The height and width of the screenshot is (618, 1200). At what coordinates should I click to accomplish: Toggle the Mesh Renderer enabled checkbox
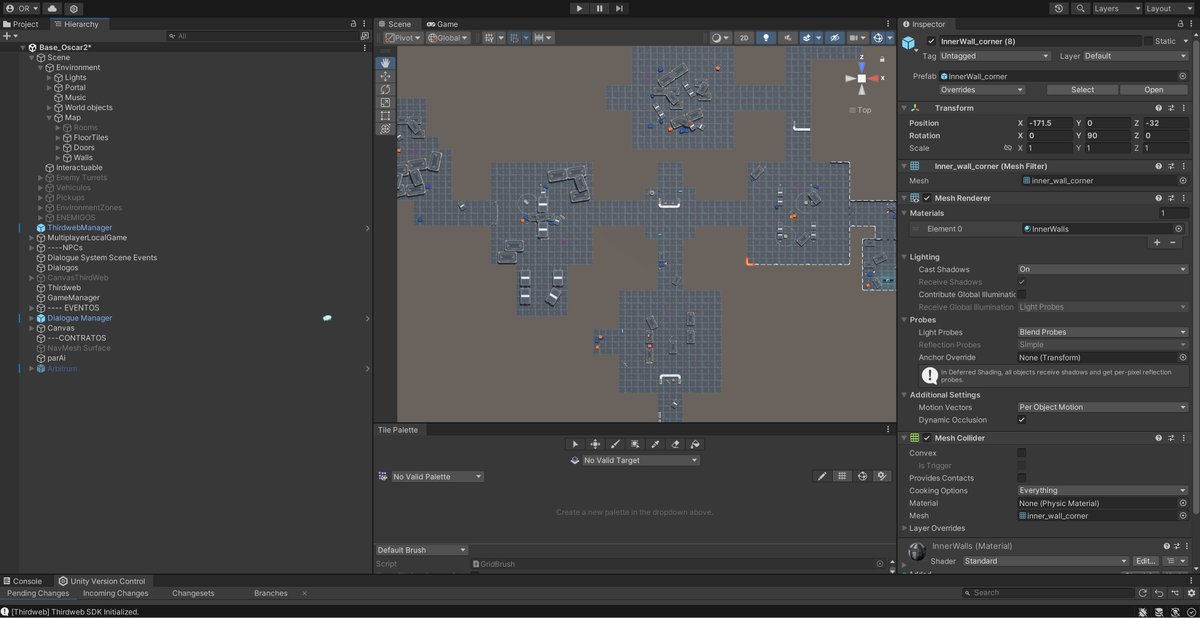point(926,198)
